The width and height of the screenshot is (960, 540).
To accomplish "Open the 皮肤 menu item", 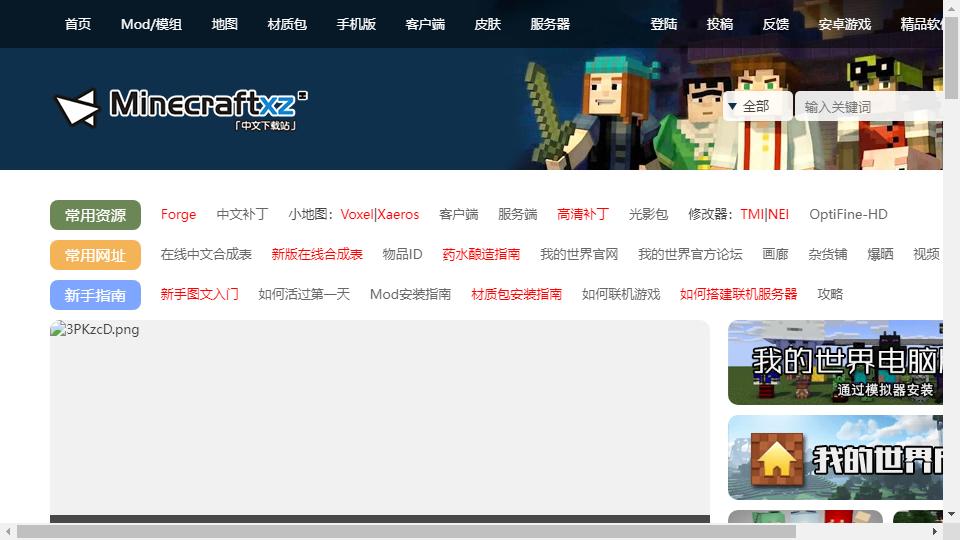I will pyautogui.click(x=487, y=24).
